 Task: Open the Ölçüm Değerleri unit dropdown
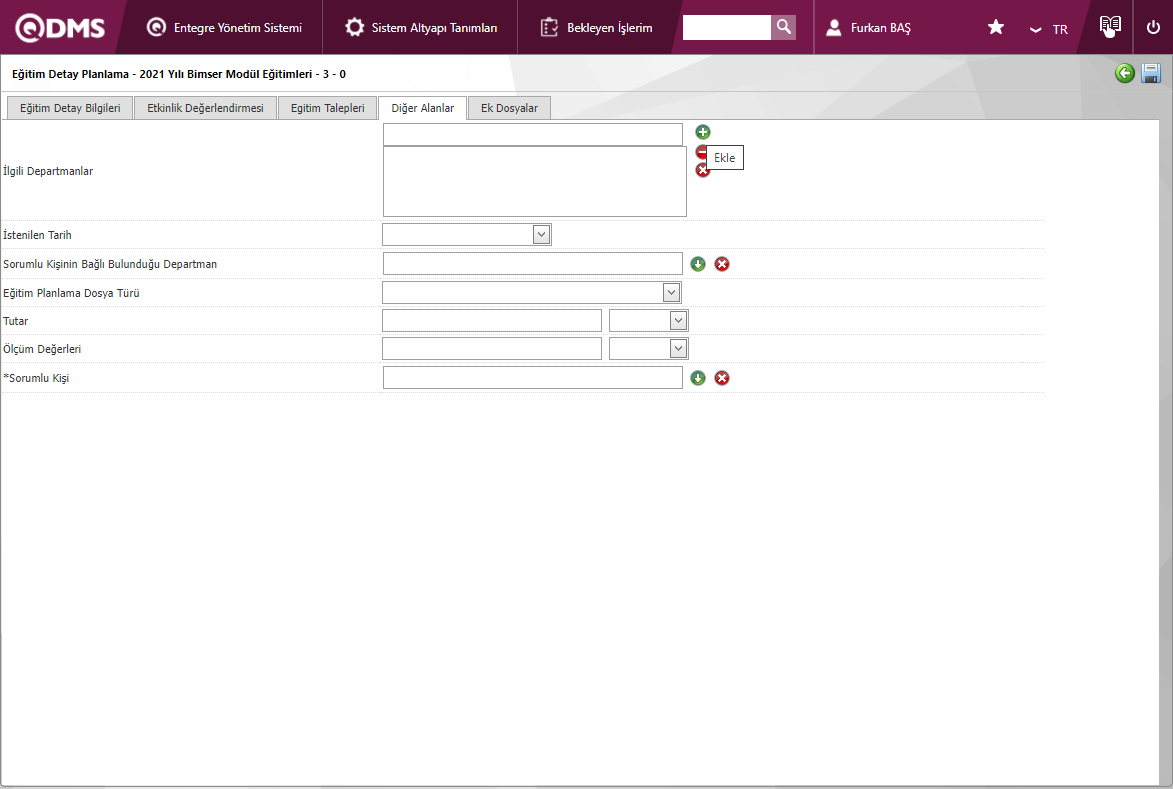coord(678,348)
